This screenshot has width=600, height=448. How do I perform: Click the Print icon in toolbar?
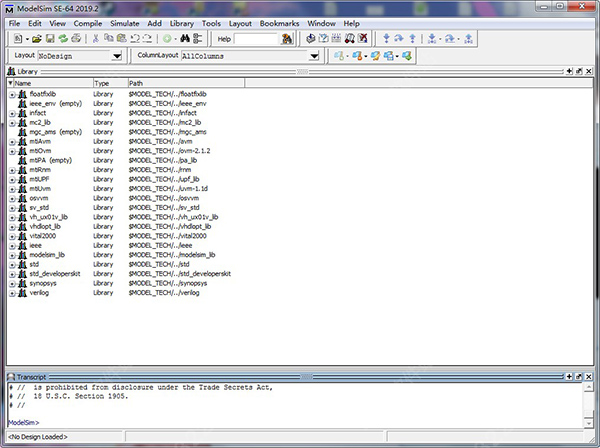(x=75, y=38)
